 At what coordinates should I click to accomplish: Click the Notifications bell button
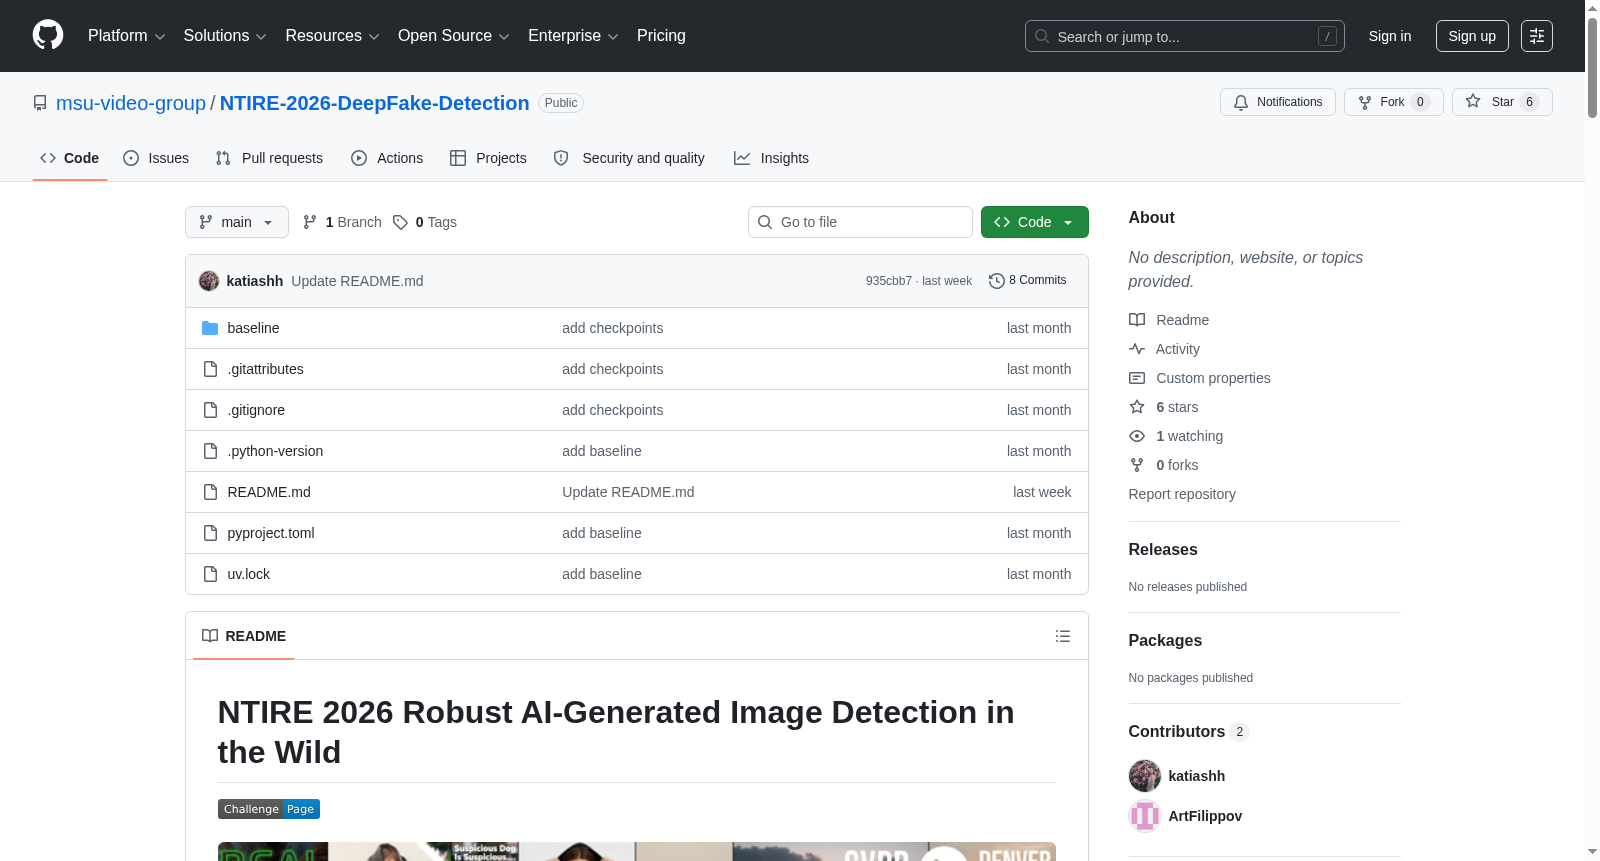coord(1277,102)
